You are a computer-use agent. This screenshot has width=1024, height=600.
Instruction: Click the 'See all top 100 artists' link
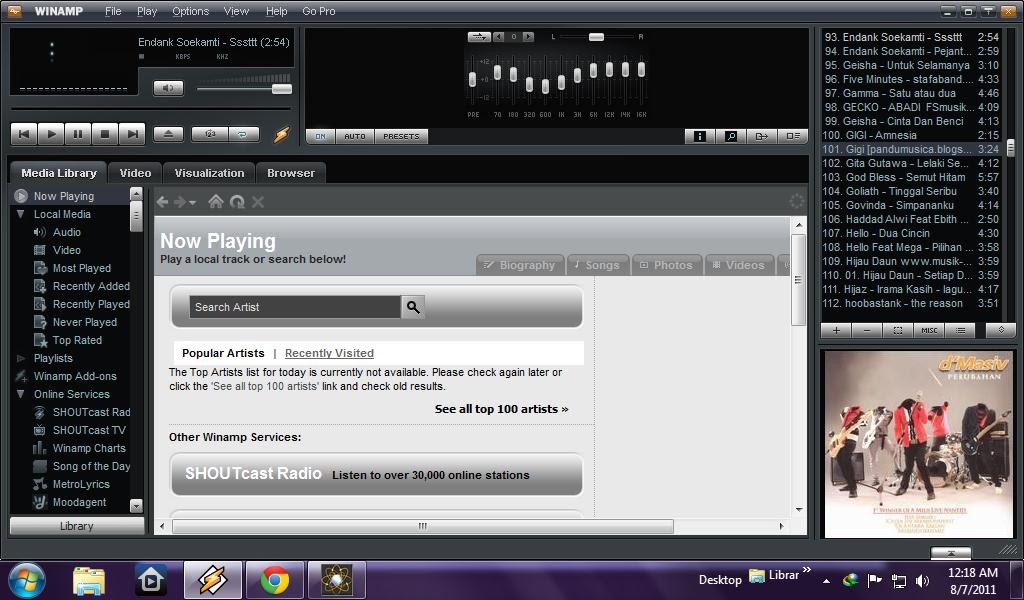(x=500, y=408)
